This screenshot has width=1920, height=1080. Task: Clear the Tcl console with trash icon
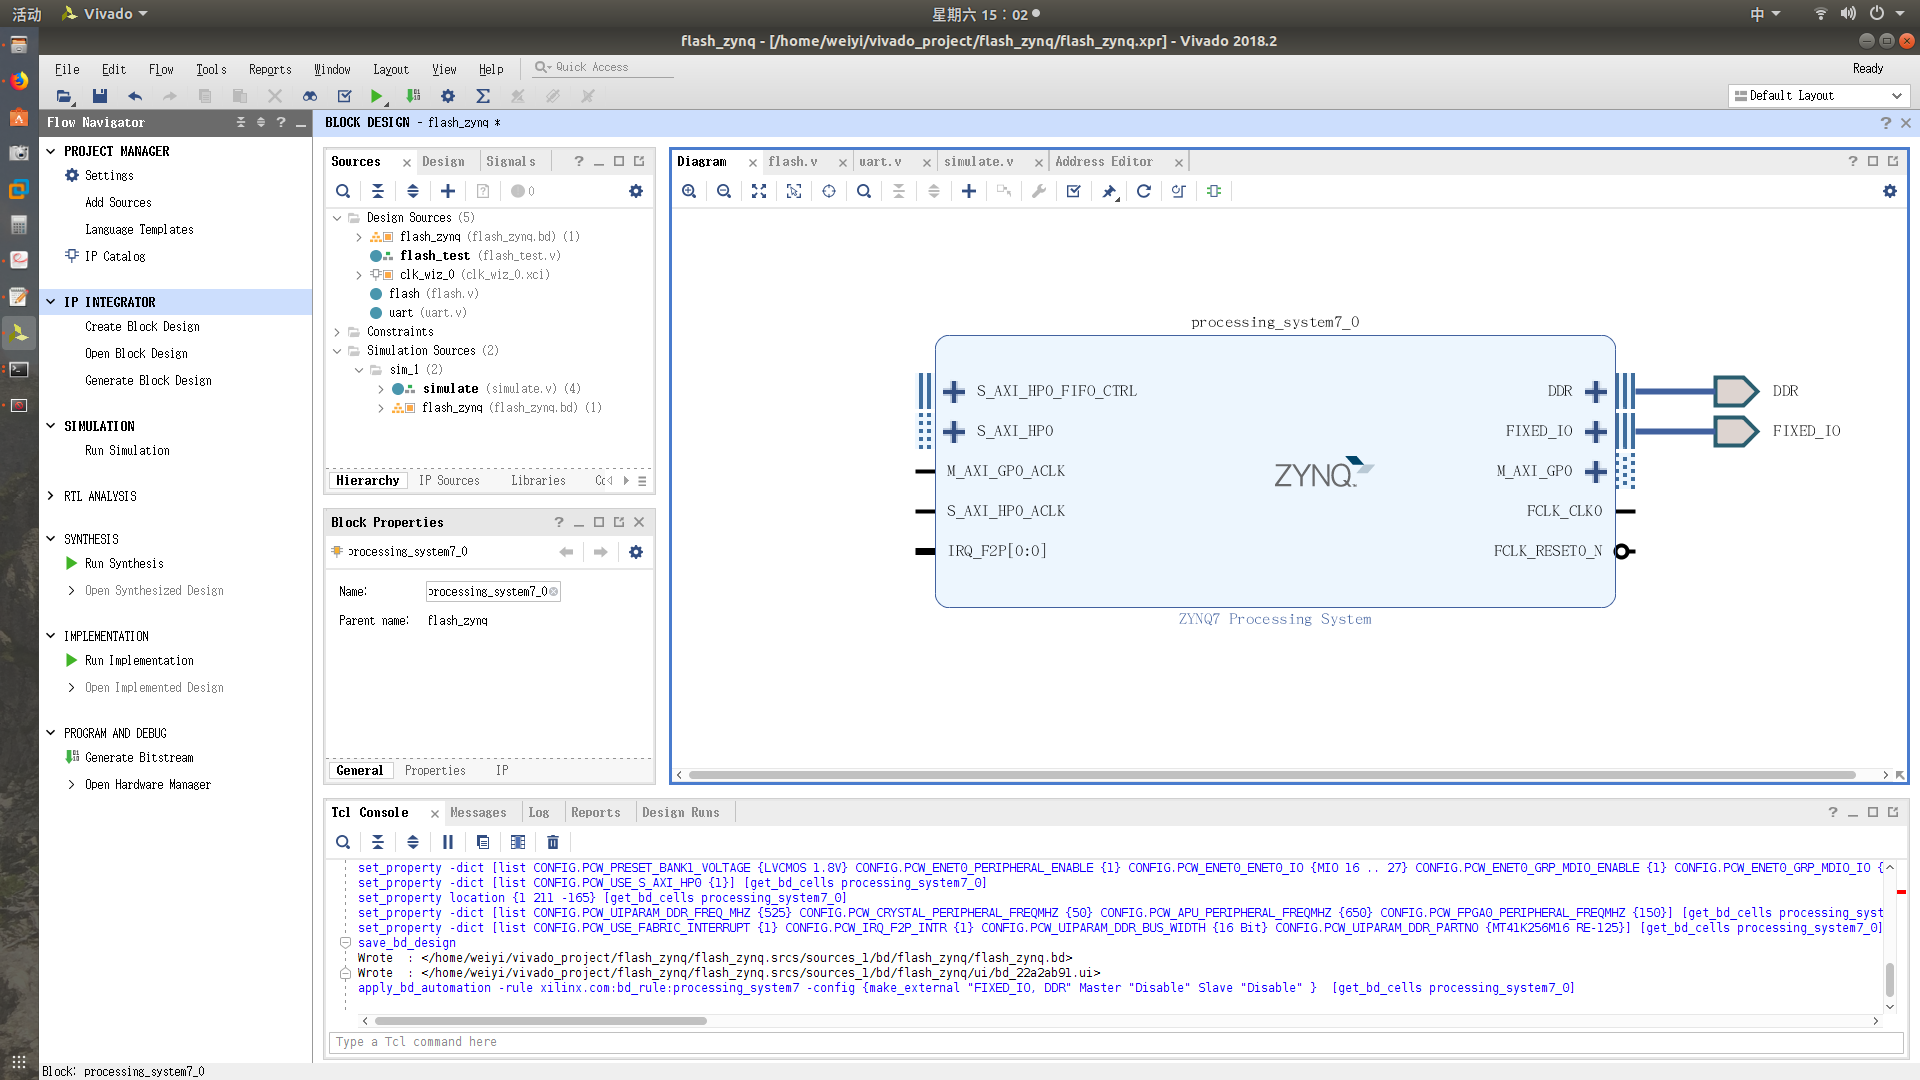553,842
